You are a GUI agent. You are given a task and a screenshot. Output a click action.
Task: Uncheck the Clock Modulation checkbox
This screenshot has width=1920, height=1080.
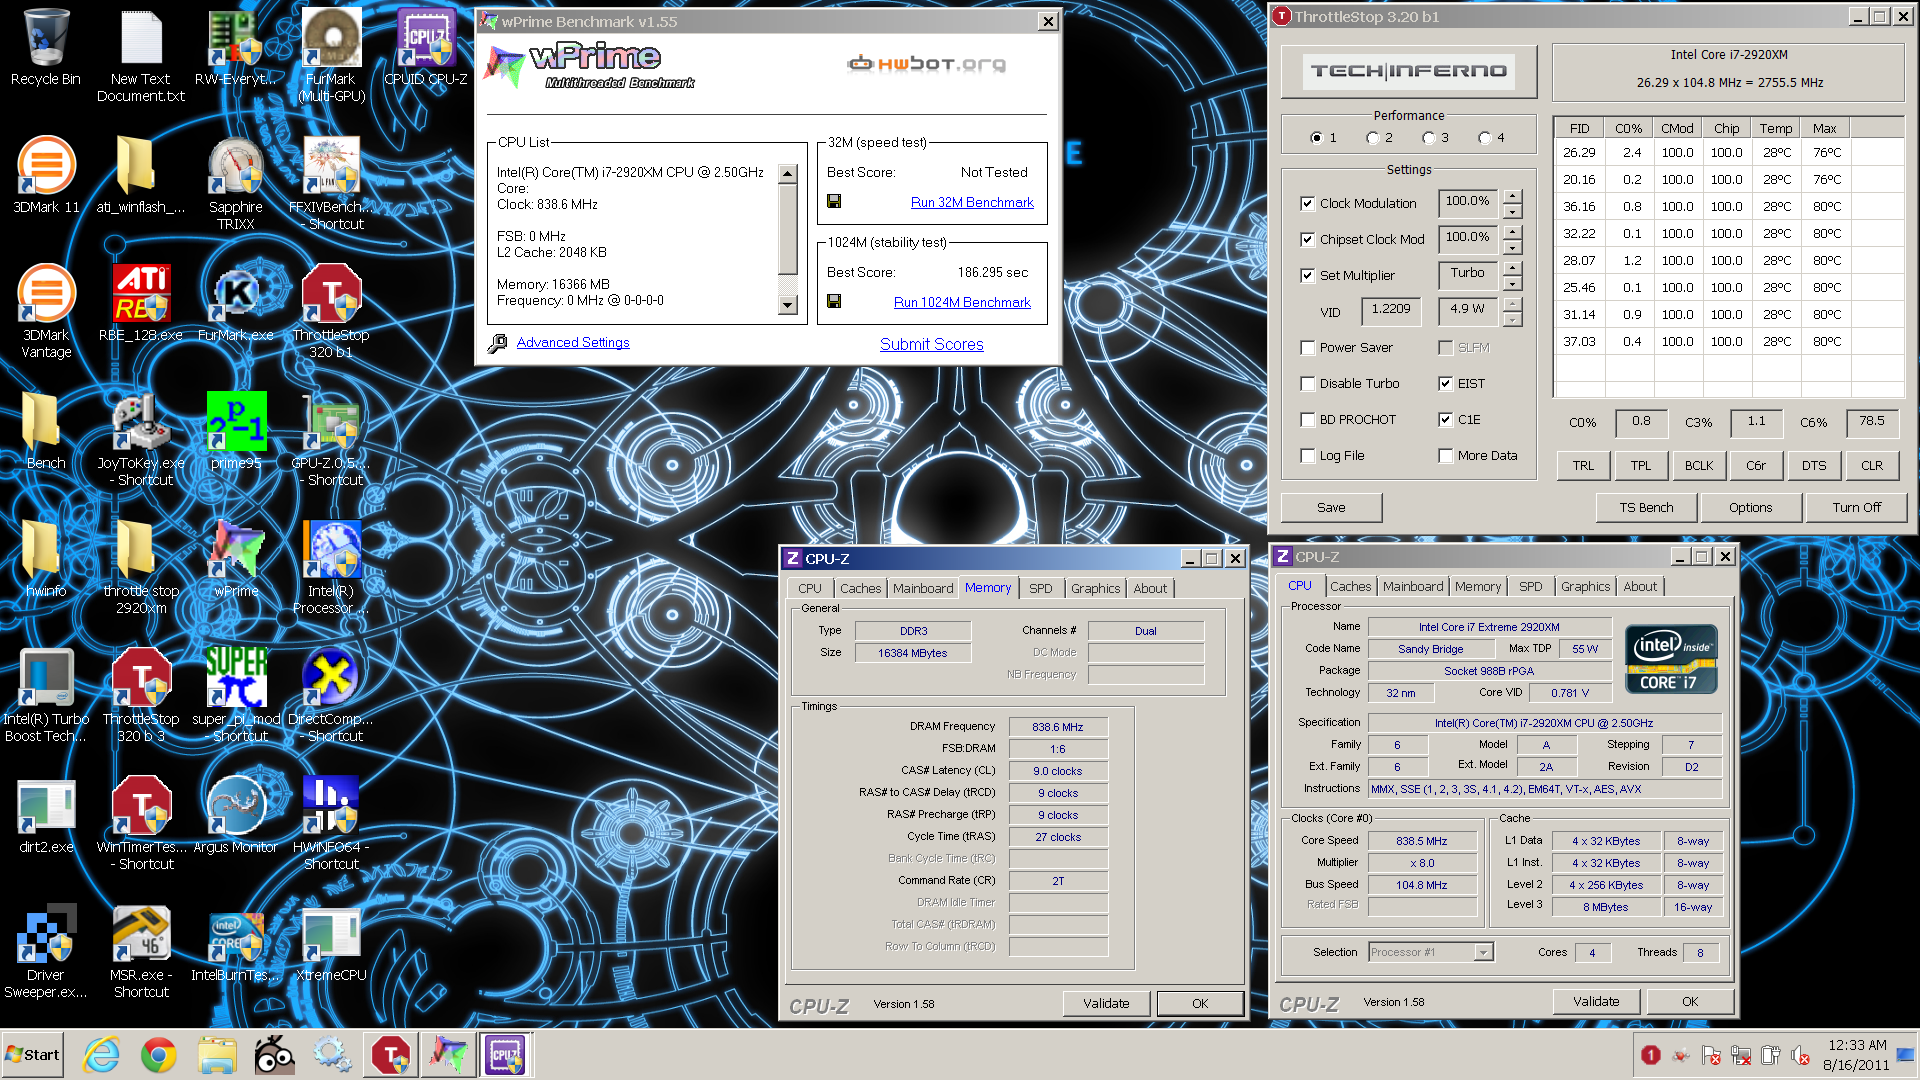pos(1307,204)
